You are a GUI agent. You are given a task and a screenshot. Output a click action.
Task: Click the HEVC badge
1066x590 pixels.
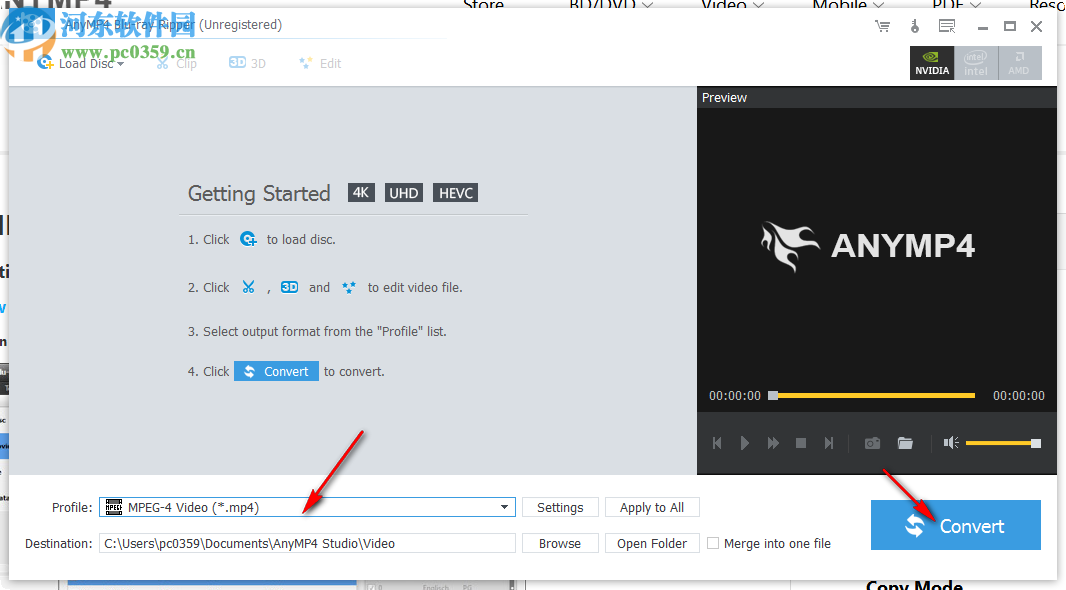[x=455, y=192]
